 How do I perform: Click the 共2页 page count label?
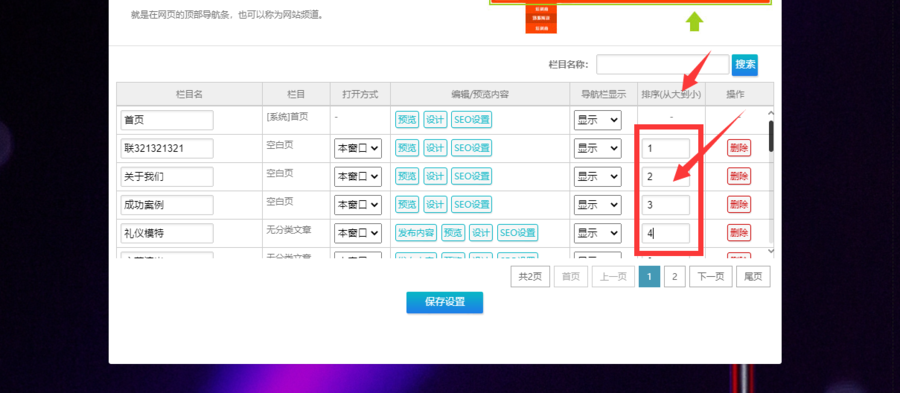[x=530, y=277]
